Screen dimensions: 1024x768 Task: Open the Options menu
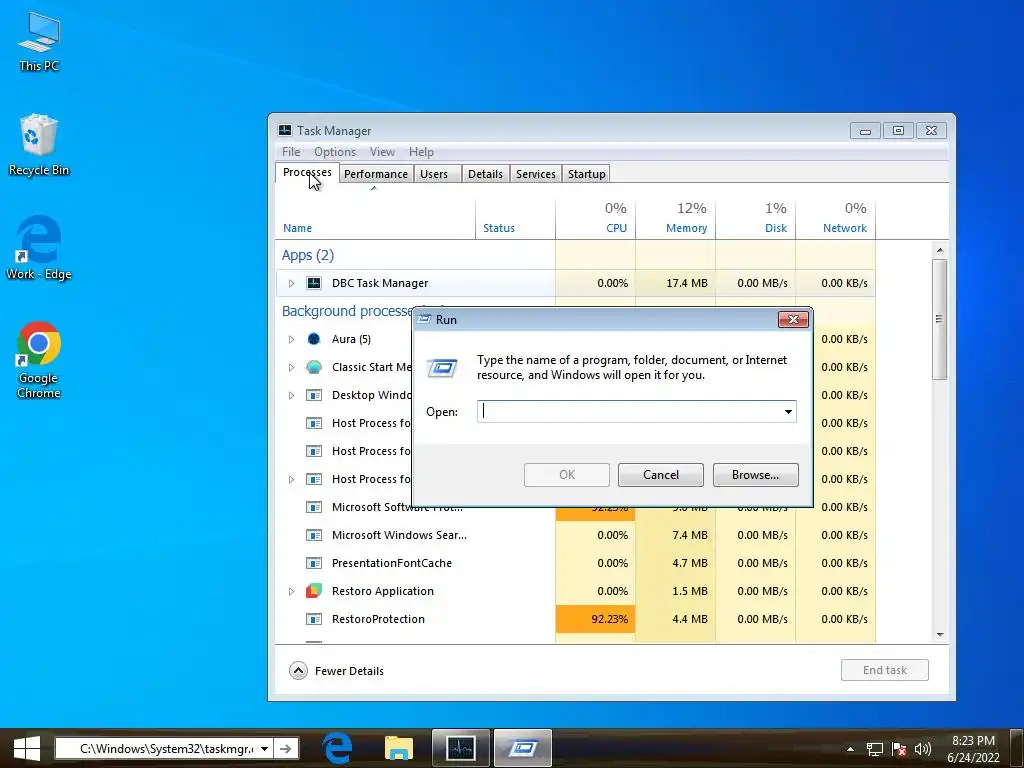335,152
